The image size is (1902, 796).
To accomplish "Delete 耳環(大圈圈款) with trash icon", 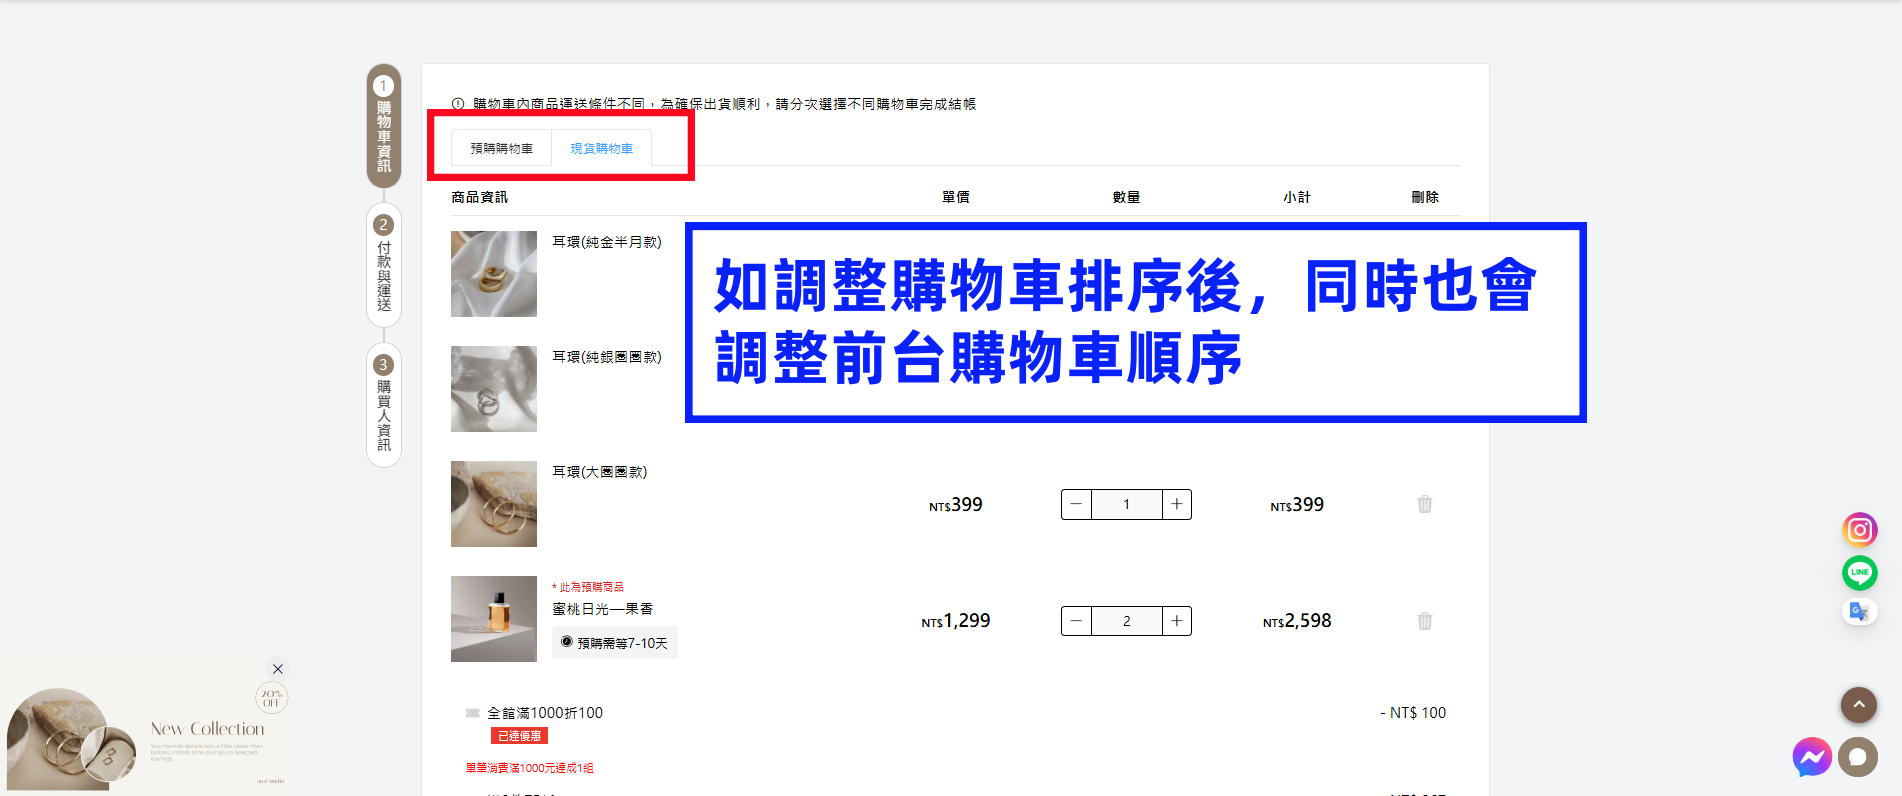I will click(1424, 504).
